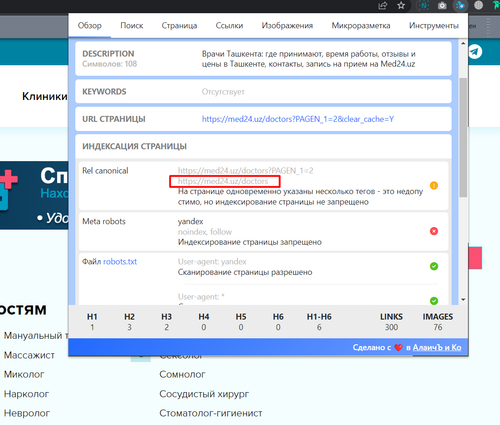Click red error icon in Meta robots row
Image resolution: width=500 pixels, height=425 pixels.
[434, 231]
